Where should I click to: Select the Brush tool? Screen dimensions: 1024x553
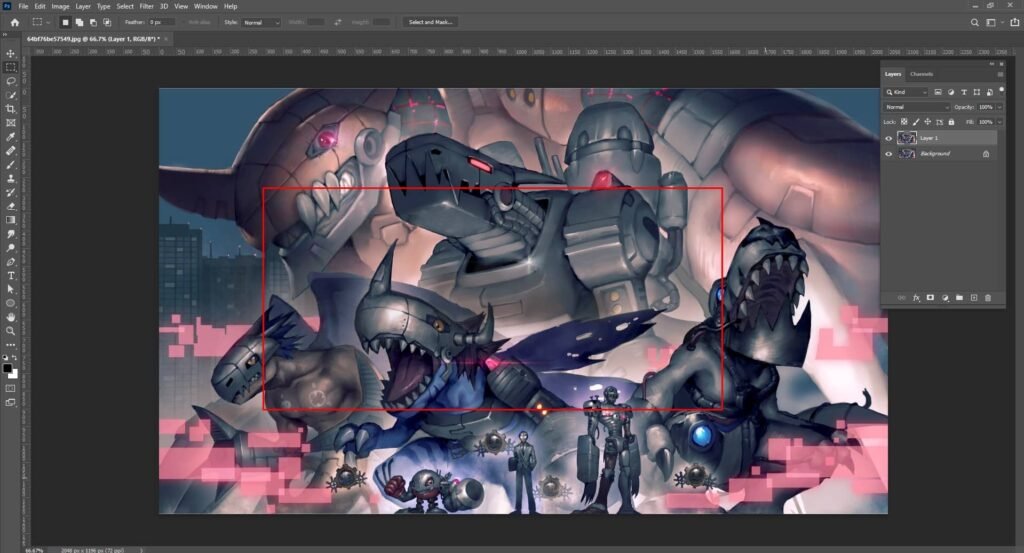(x=10, y=165)
